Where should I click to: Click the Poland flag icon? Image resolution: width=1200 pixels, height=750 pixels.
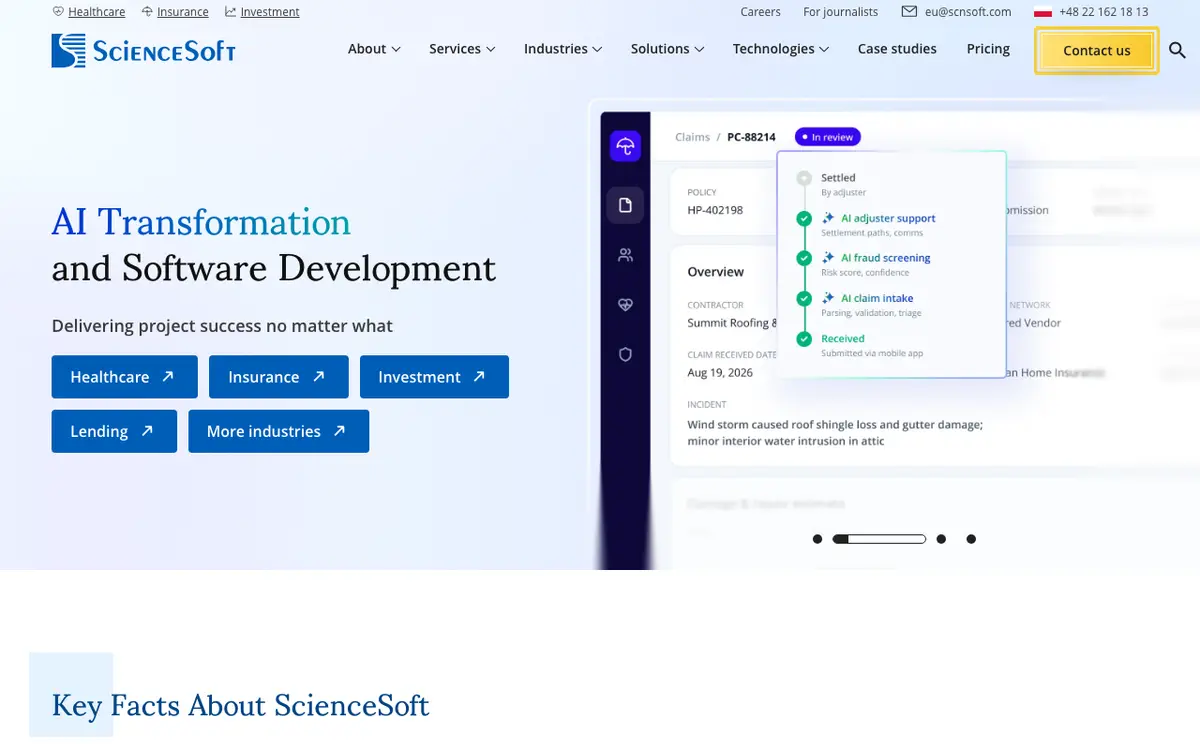pyautogui.click(x=1042, y=12)
